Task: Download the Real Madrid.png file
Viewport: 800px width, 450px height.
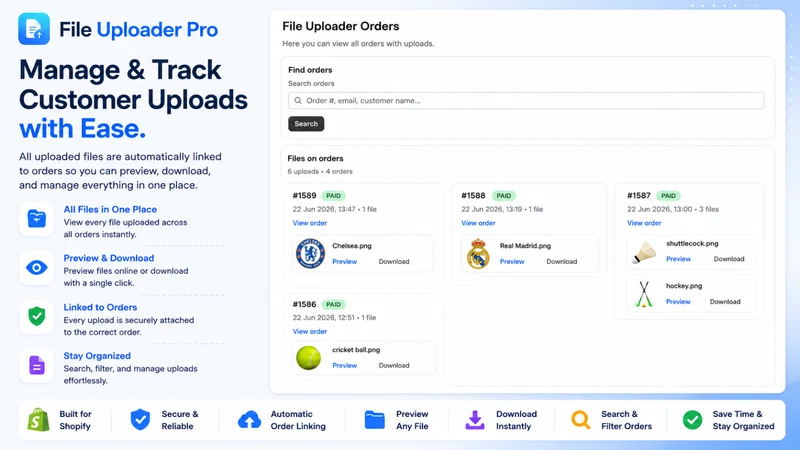Action: click(562, 261)
